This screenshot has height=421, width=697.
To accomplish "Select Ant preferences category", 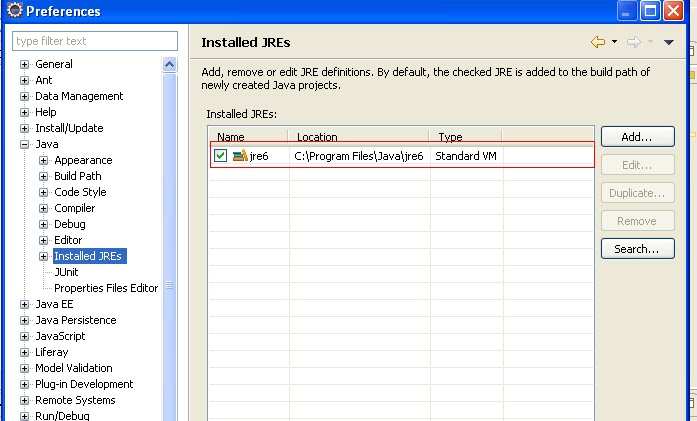I will tap(44, 80).
